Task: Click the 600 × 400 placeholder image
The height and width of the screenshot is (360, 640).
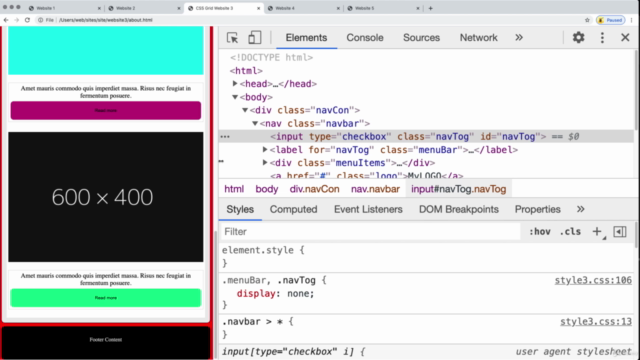Action: click(106, 197)
